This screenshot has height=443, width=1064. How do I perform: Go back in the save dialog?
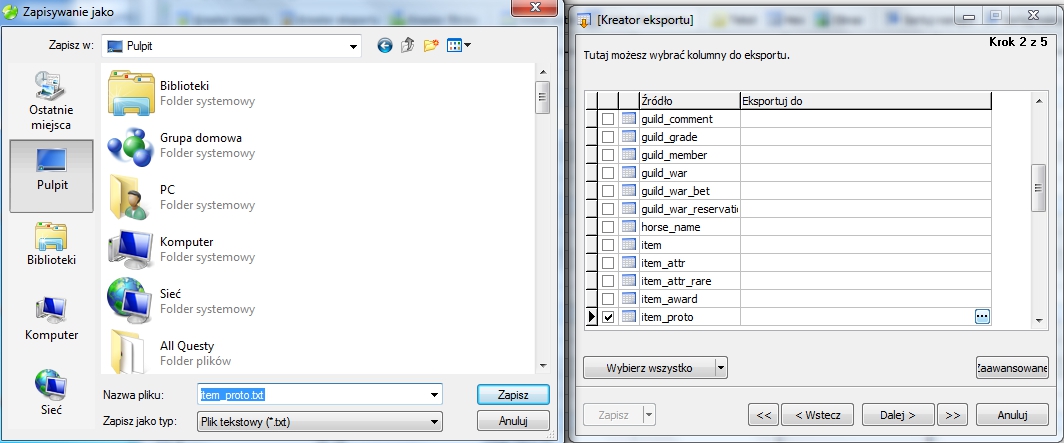point(385,46)
